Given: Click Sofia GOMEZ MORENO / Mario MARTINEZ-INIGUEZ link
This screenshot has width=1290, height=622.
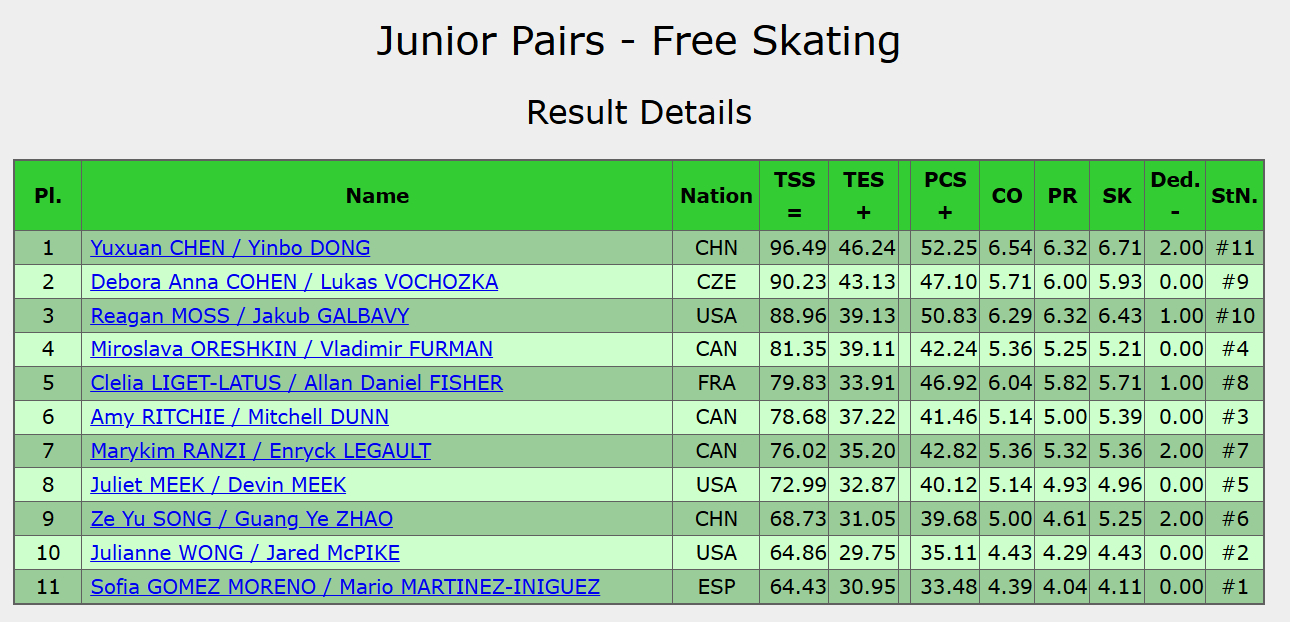Looking at the screenshot, I should point(345,587).
